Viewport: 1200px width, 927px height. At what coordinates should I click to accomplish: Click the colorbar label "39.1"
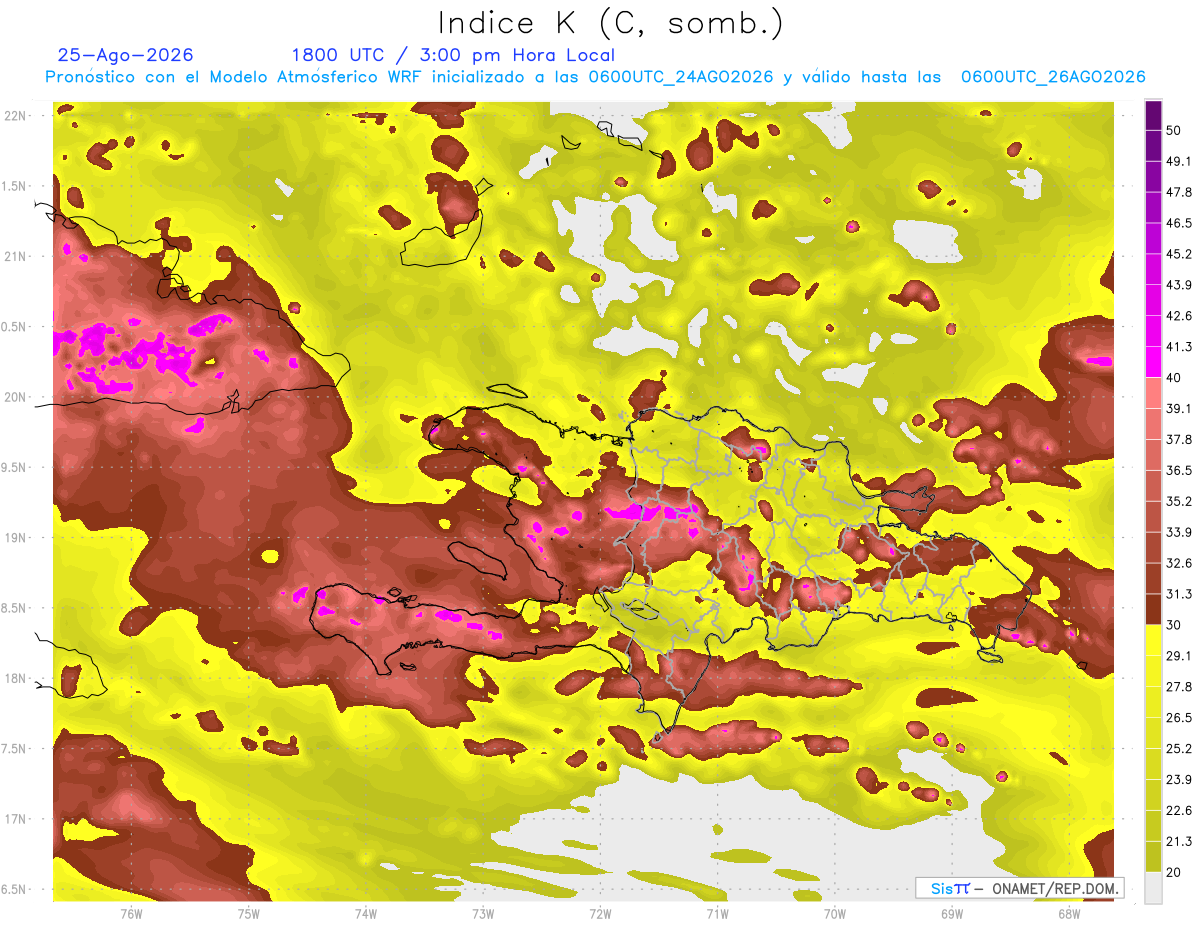tap(1179, 408)
